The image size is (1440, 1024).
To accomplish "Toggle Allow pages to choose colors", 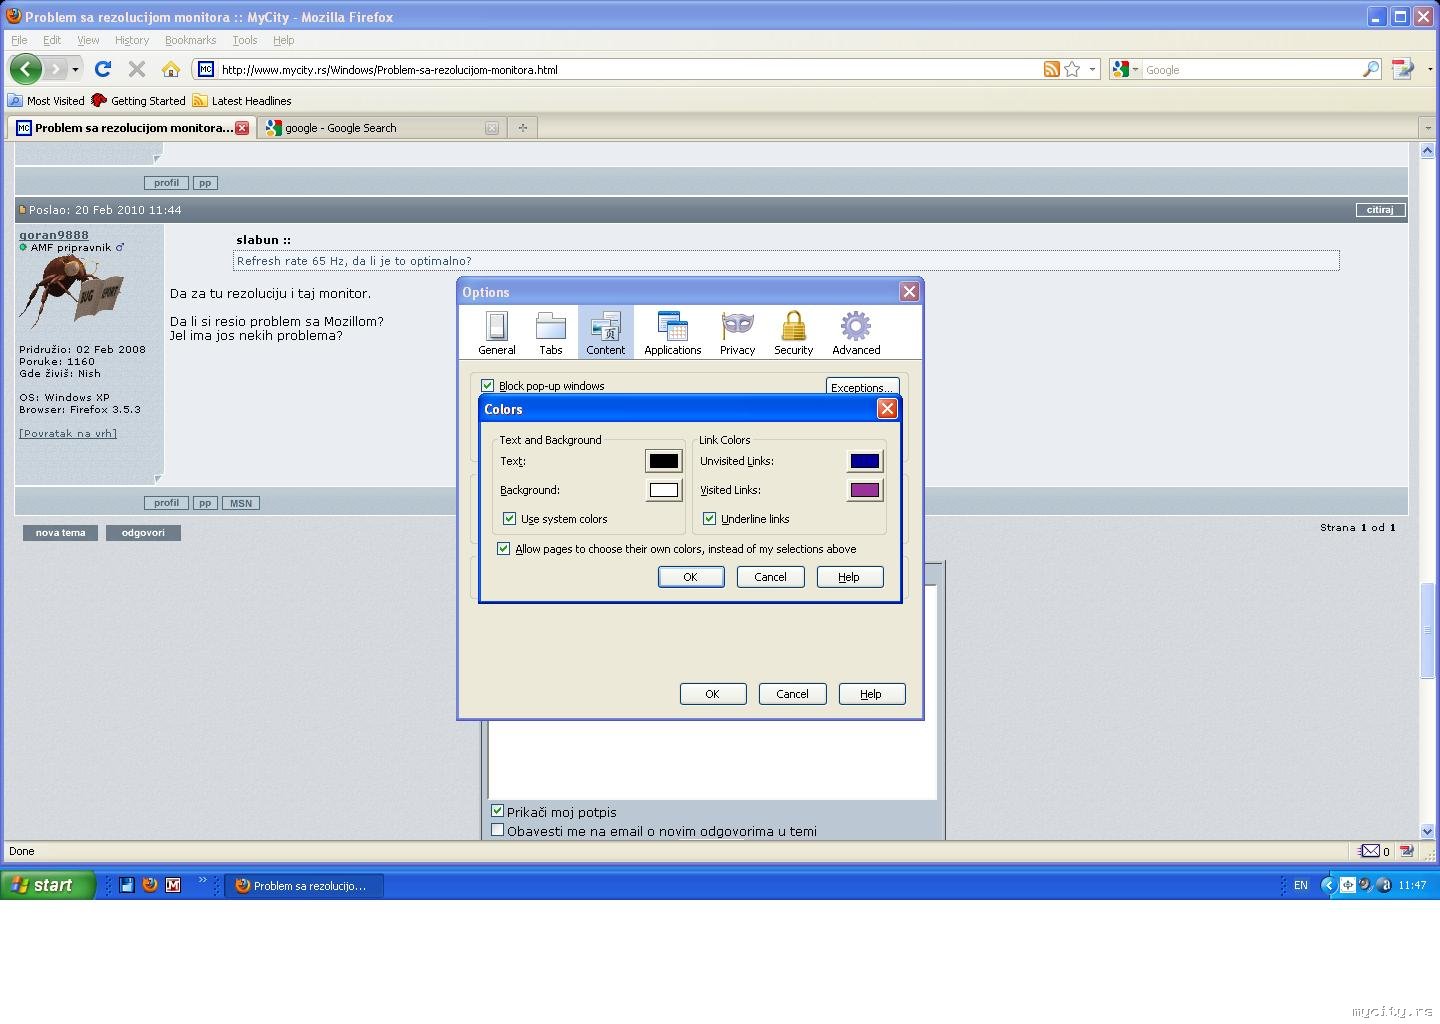I will pyautogui.click(x=503, y=549).
